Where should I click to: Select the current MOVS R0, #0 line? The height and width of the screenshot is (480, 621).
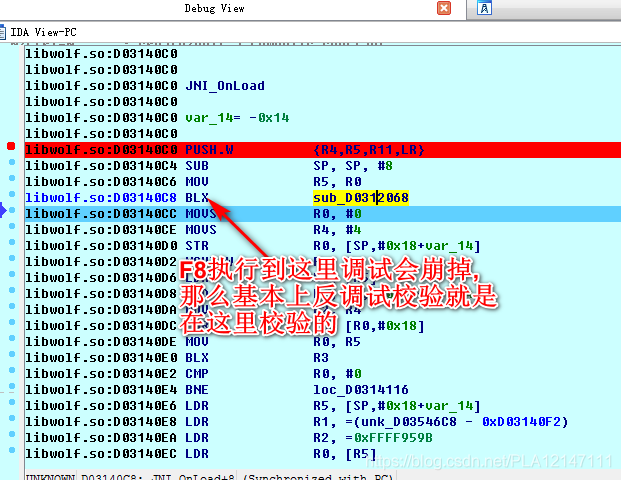click(323, 214)
